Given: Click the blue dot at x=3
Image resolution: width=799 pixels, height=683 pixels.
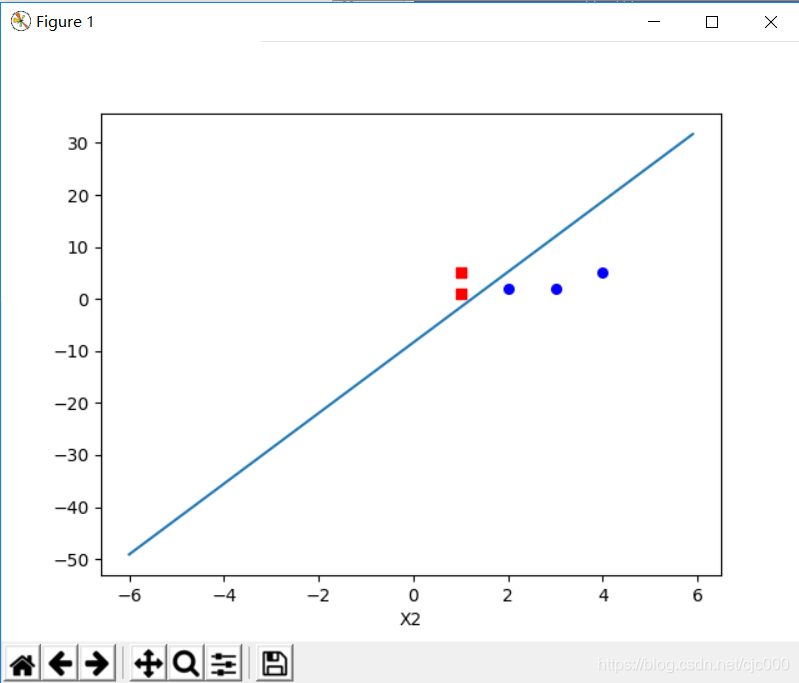Looking at the screenshot, I should click(x=556, y=289).
